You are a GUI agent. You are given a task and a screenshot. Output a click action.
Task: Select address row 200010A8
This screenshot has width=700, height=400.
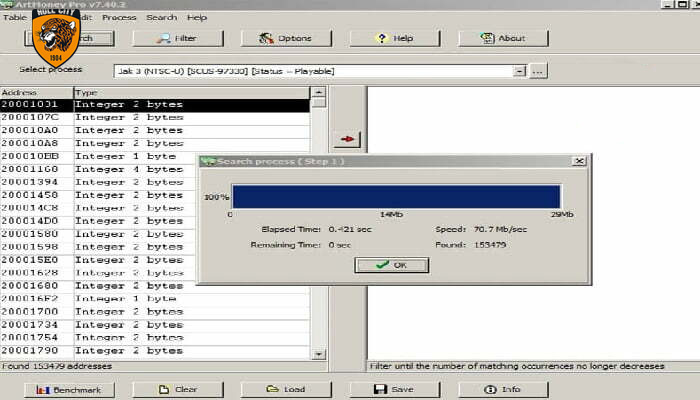coord(154,143)
